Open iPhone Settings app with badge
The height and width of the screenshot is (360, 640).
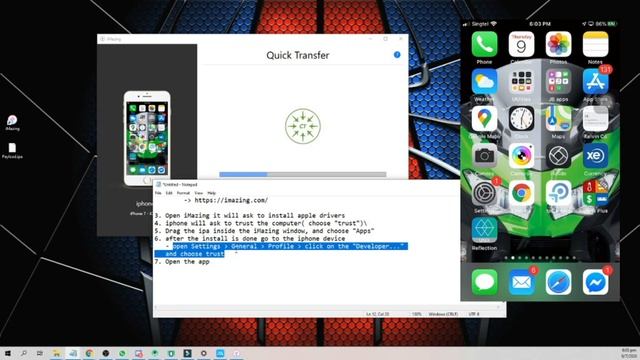click(484, 193)
